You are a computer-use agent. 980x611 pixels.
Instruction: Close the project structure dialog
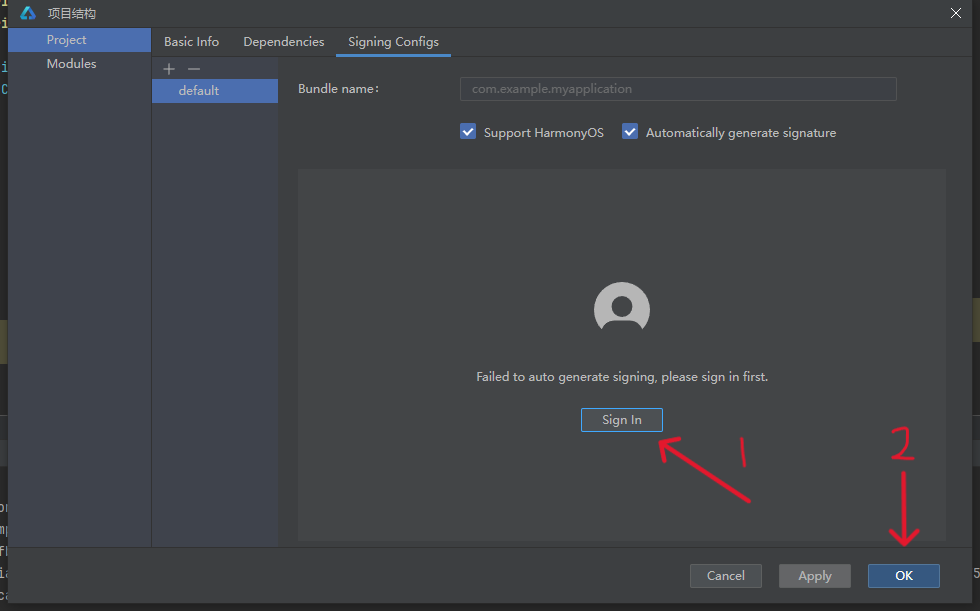(956, 13)
